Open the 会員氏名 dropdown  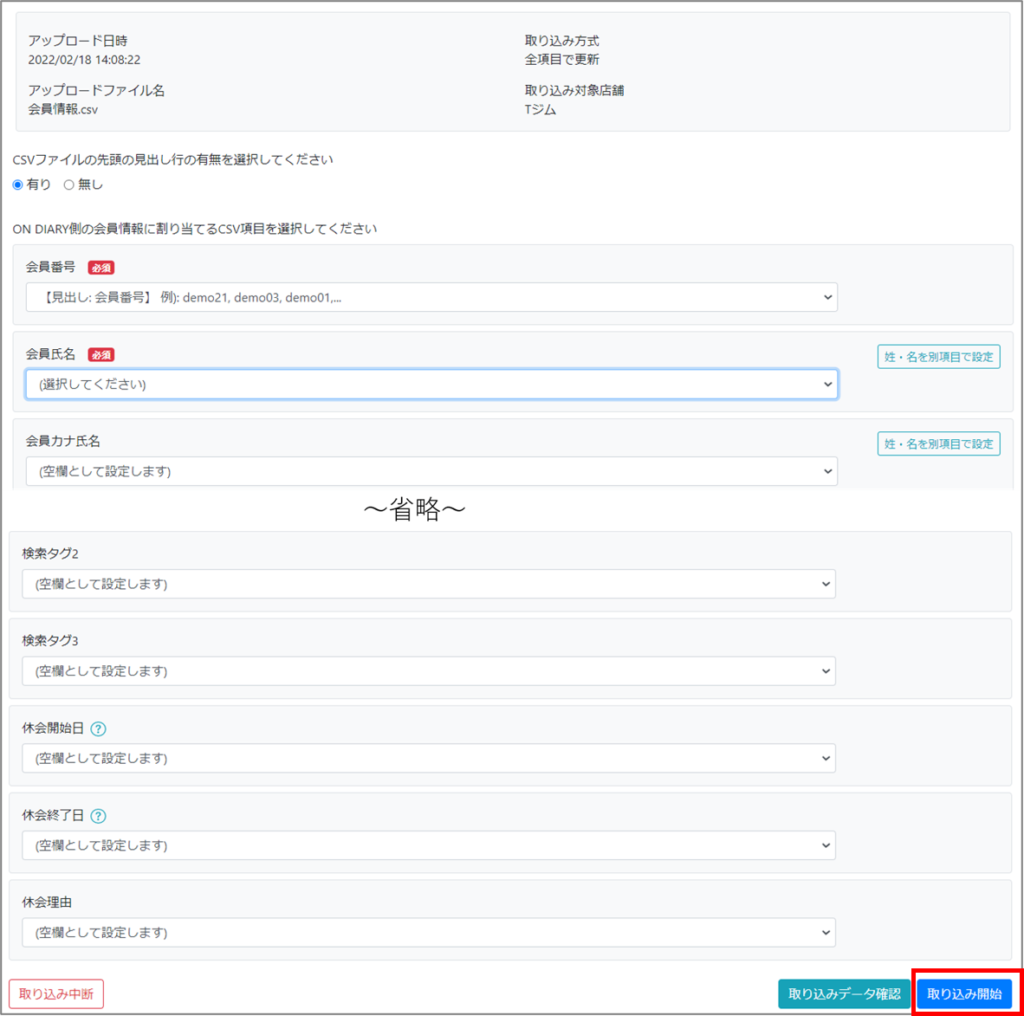[x=431, y=384]
